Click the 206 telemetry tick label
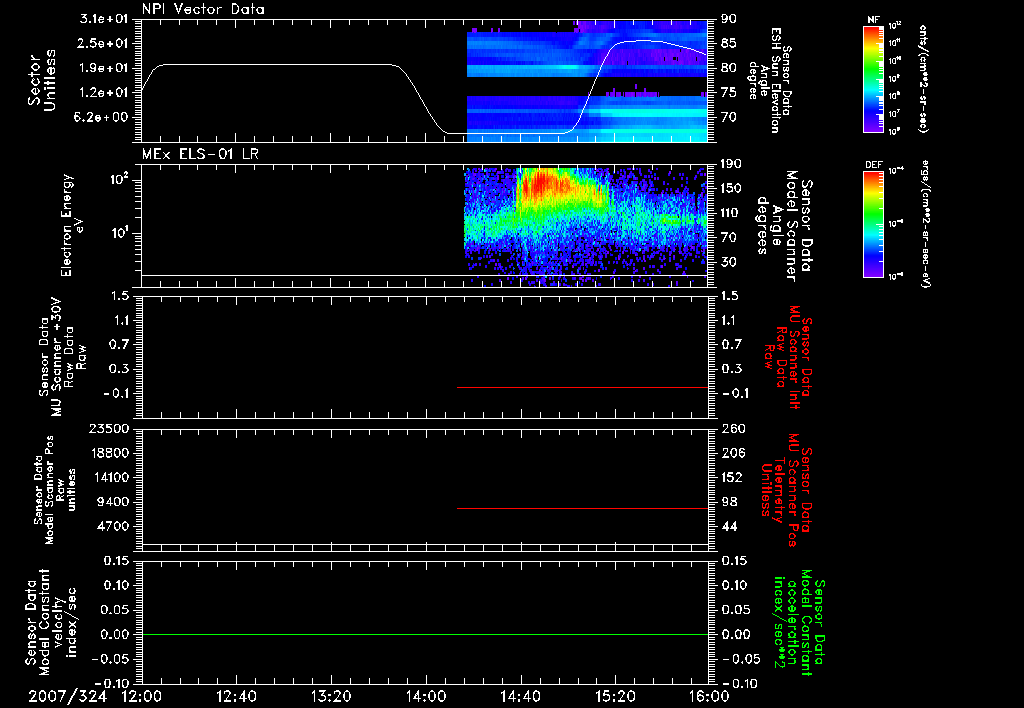This screenshot has width=1024, height=708. click(733, 453)
